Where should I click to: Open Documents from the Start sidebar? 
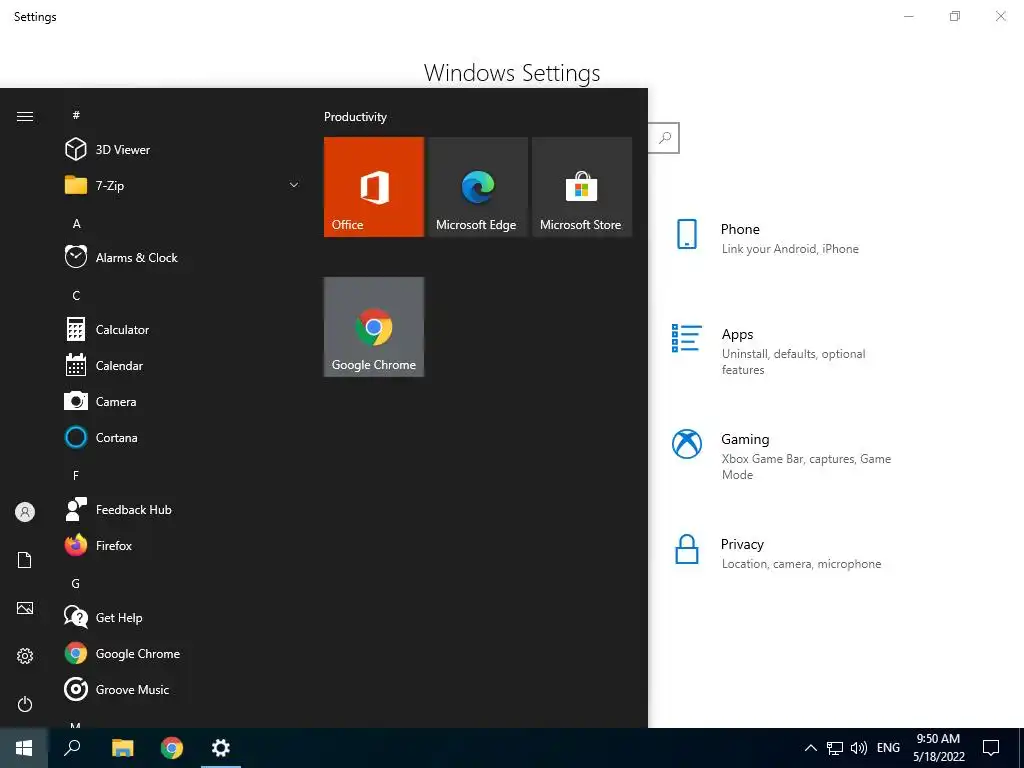tap(25, 560)
